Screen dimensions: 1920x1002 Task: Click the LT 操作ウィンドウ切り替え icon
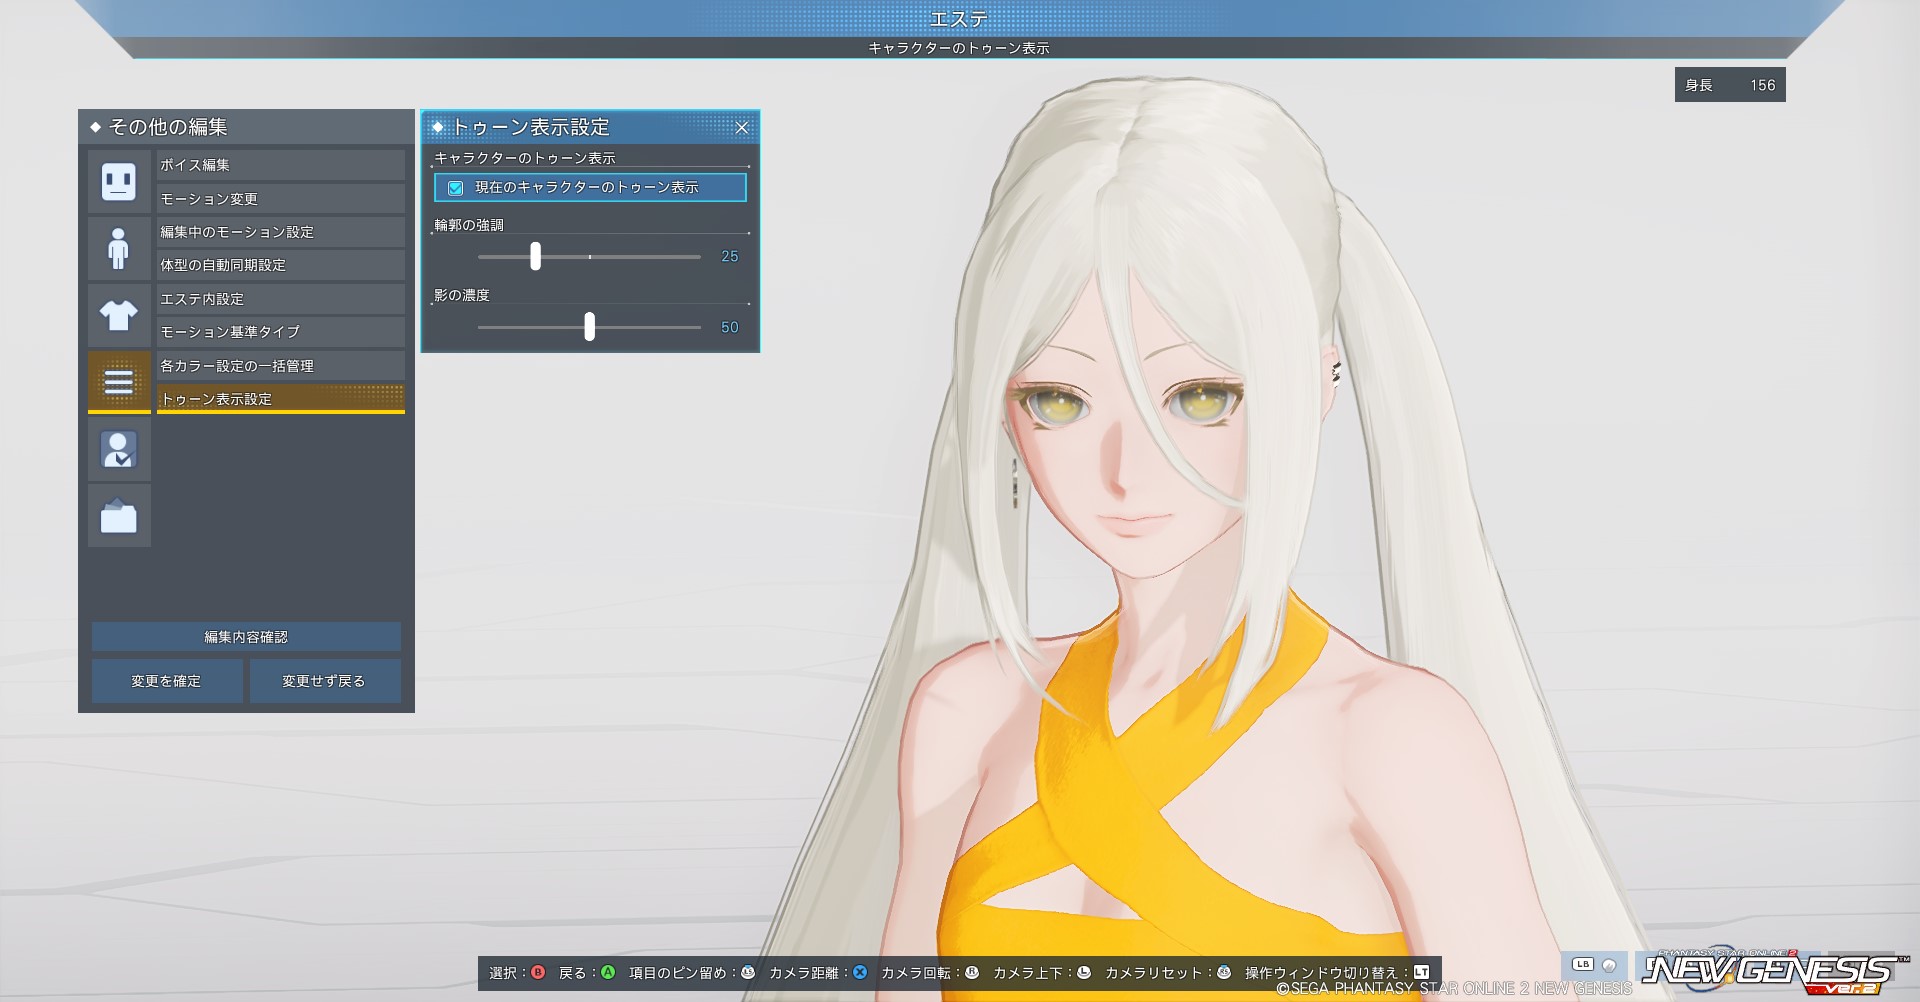coord(1421,972)
